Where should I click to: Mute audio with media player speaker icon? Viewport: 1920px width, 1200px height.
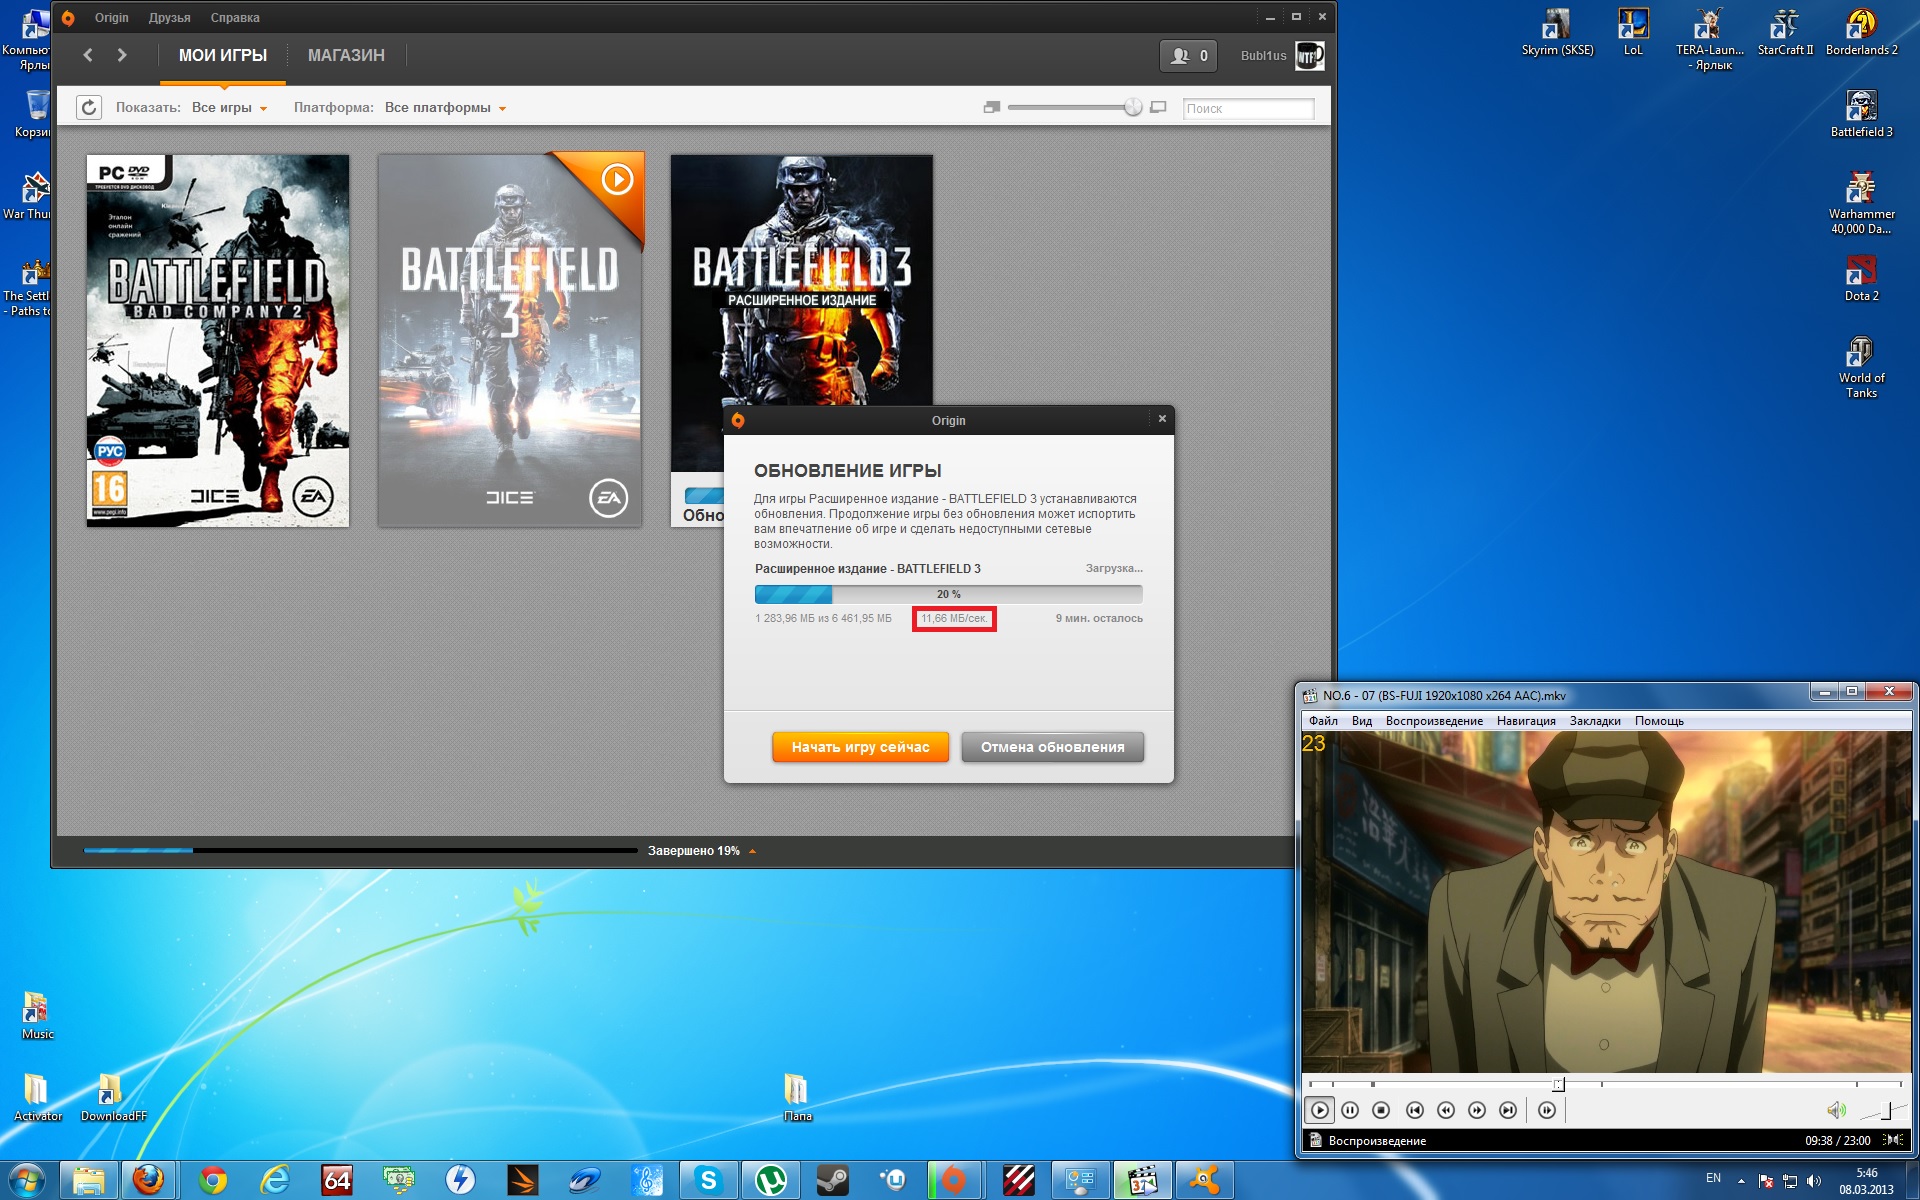click(1836, 1110)
